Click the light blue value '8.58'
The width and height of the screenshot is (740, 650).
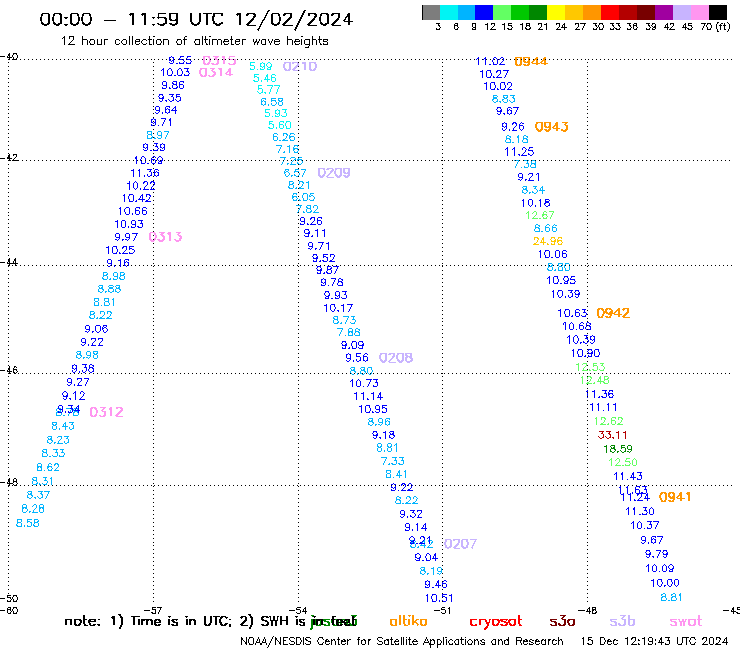click(28, 523)
